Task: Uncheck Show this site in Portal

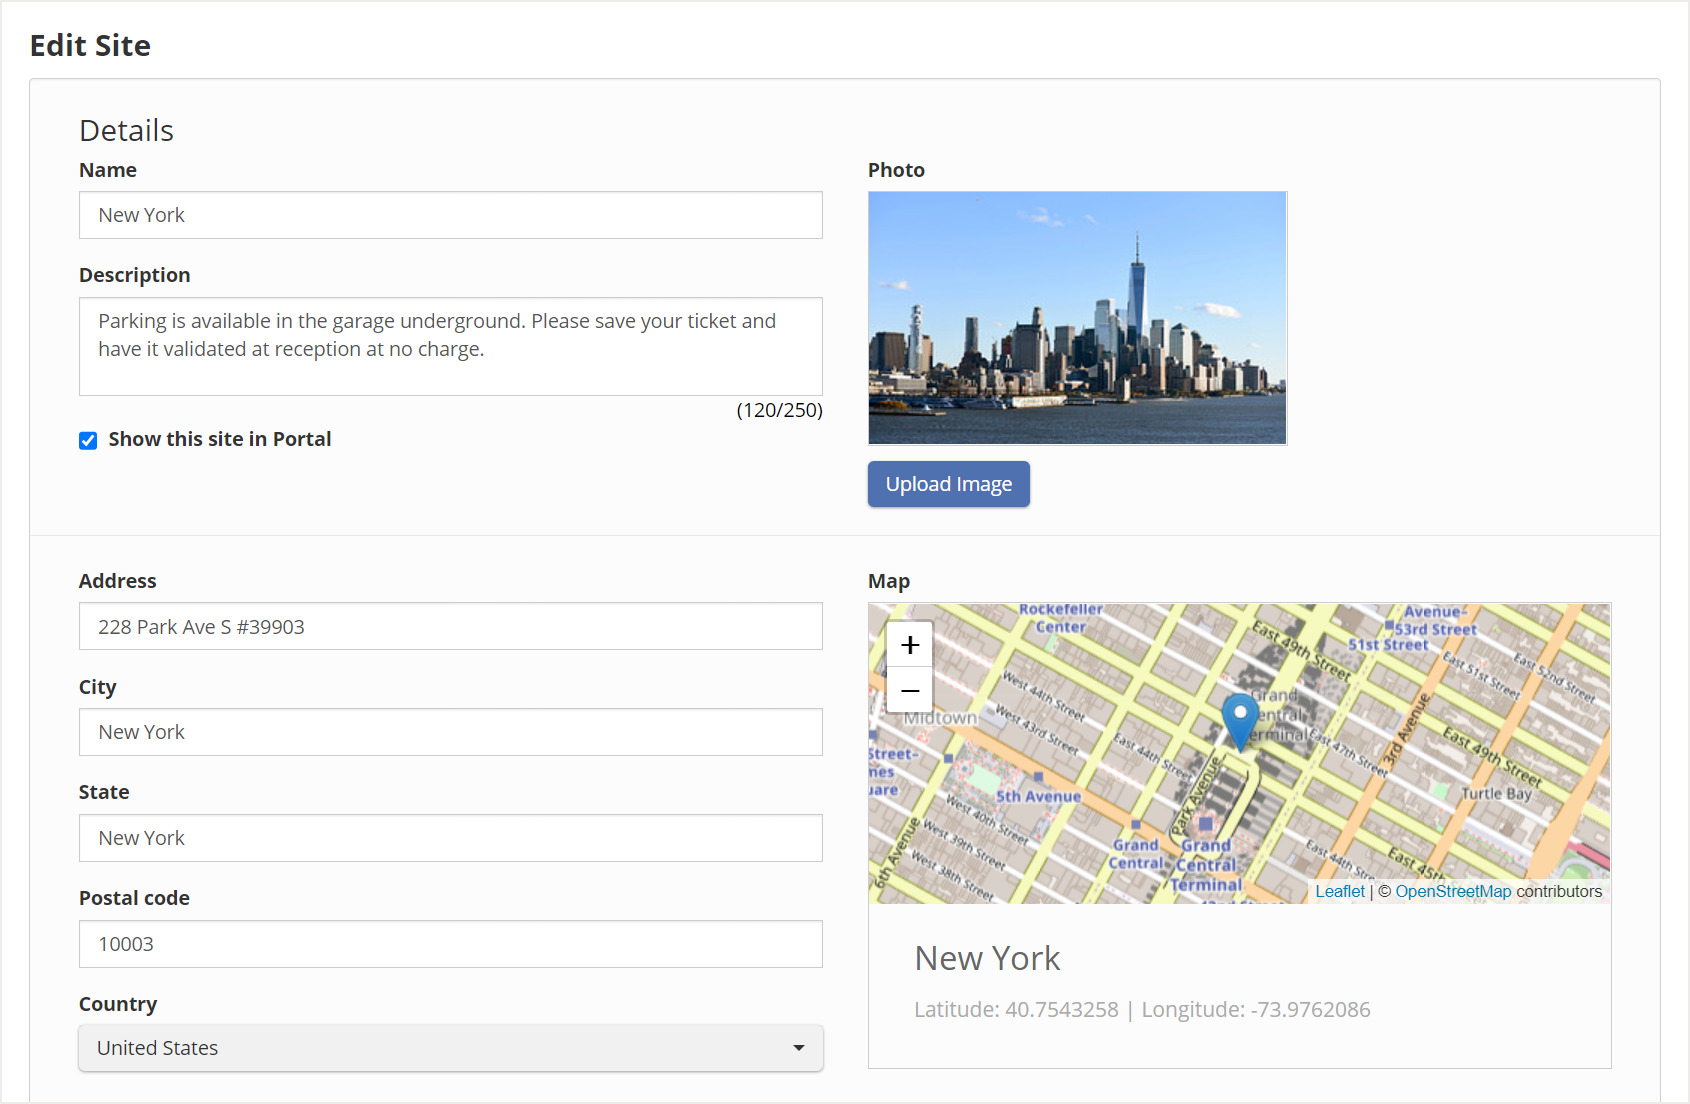Action: coord(88,441)
